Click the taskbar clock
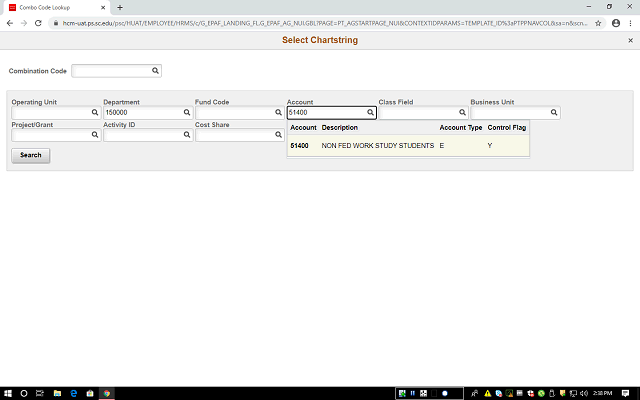The width and height of the screenshot is (640, 400). pos(602,393)
